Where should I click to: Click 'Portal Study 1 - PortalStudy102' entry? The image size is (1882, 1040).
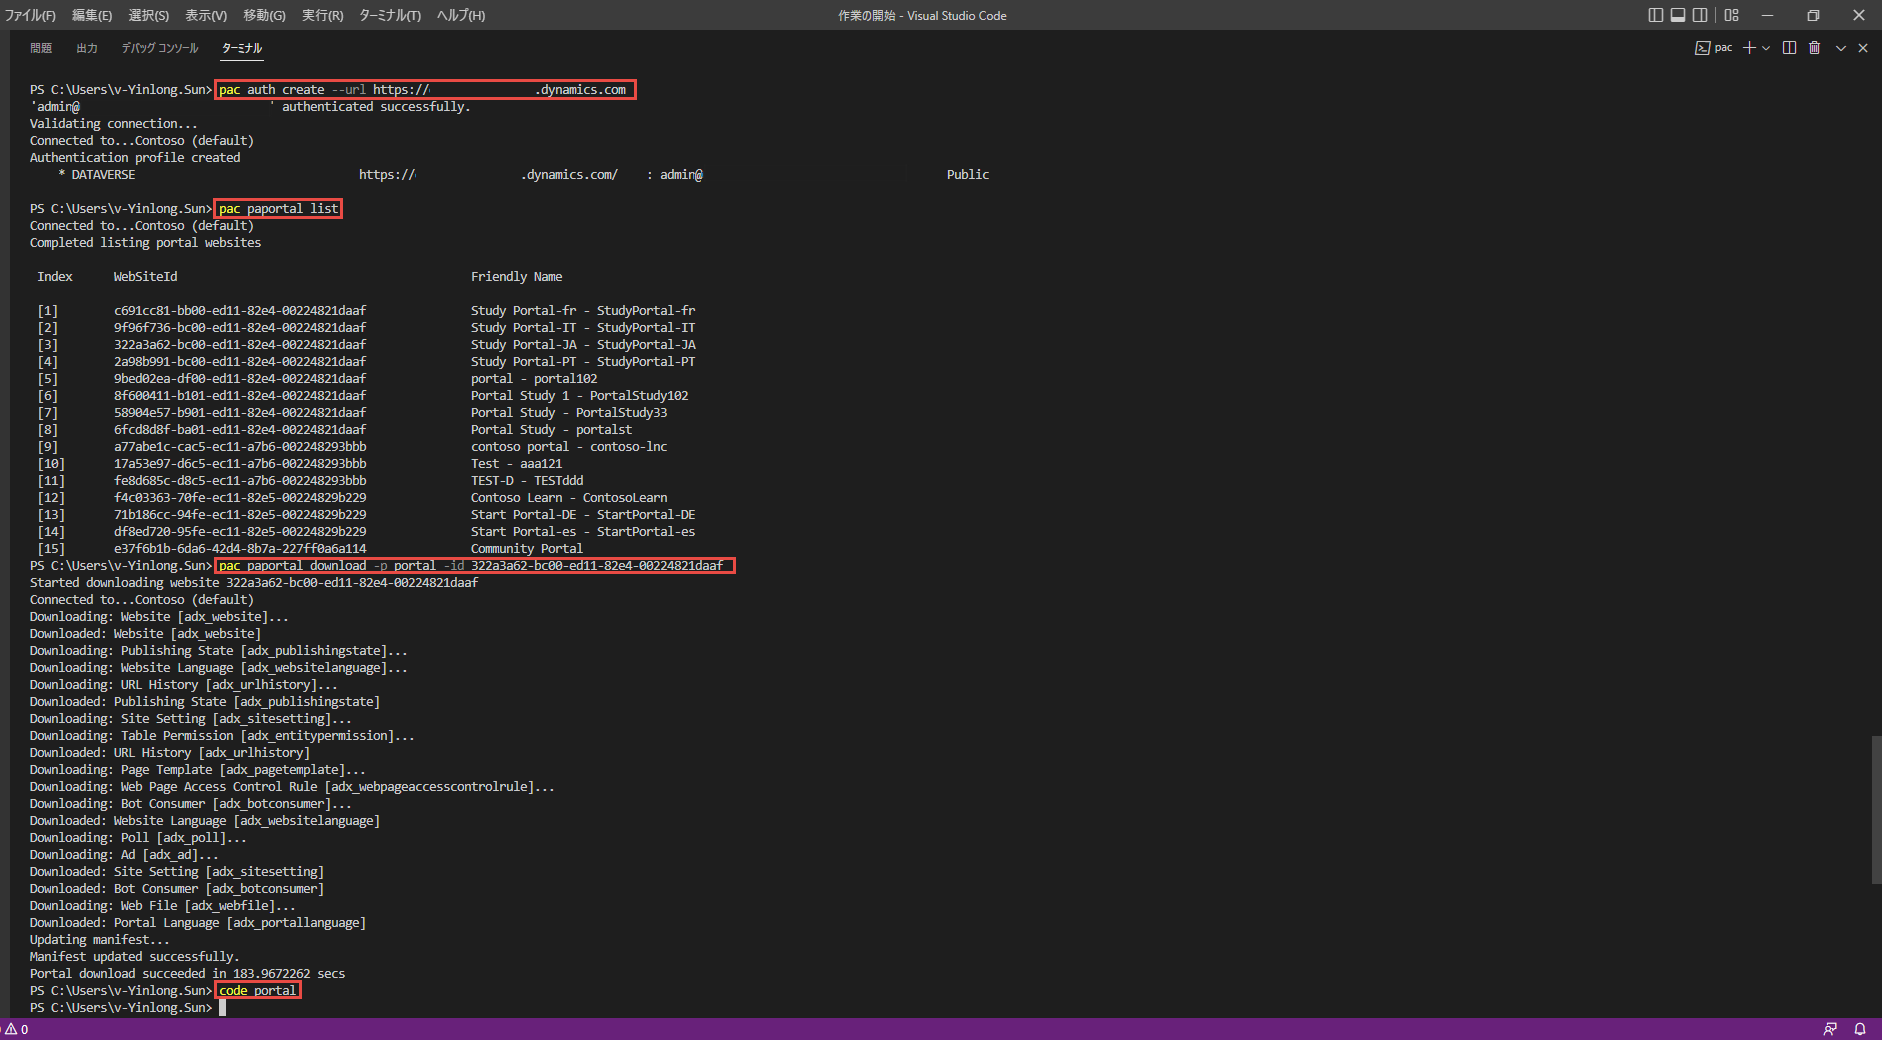580,396
